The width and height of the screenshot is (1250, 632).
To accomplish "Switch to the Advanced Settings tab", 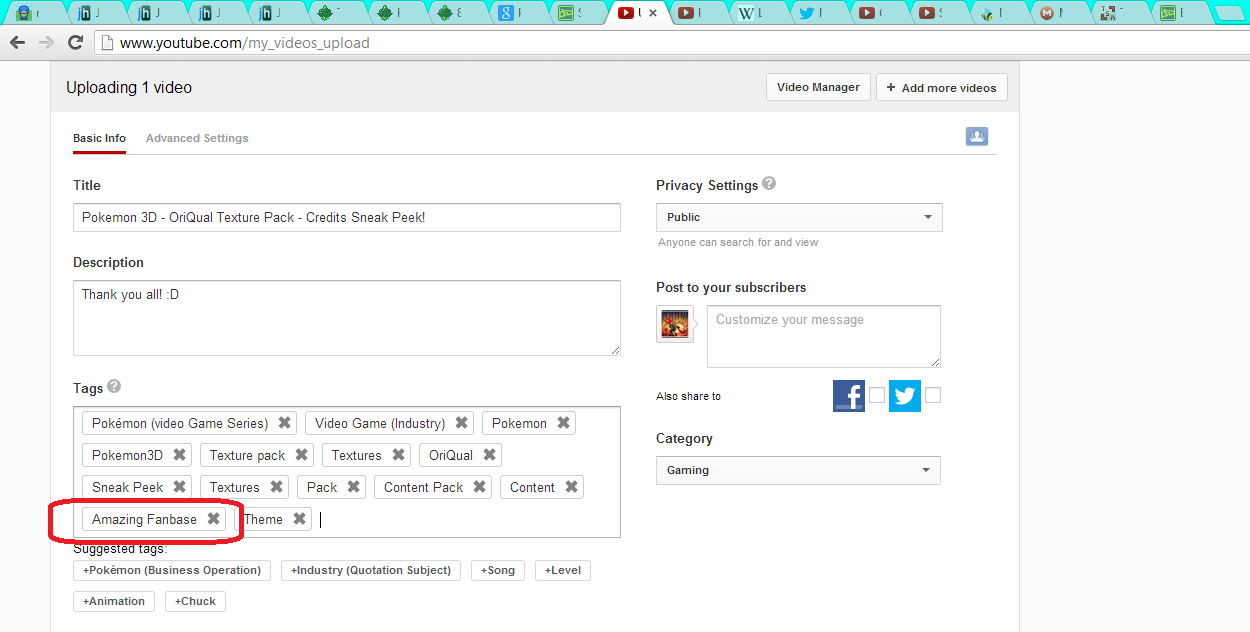I will point(197,138).
